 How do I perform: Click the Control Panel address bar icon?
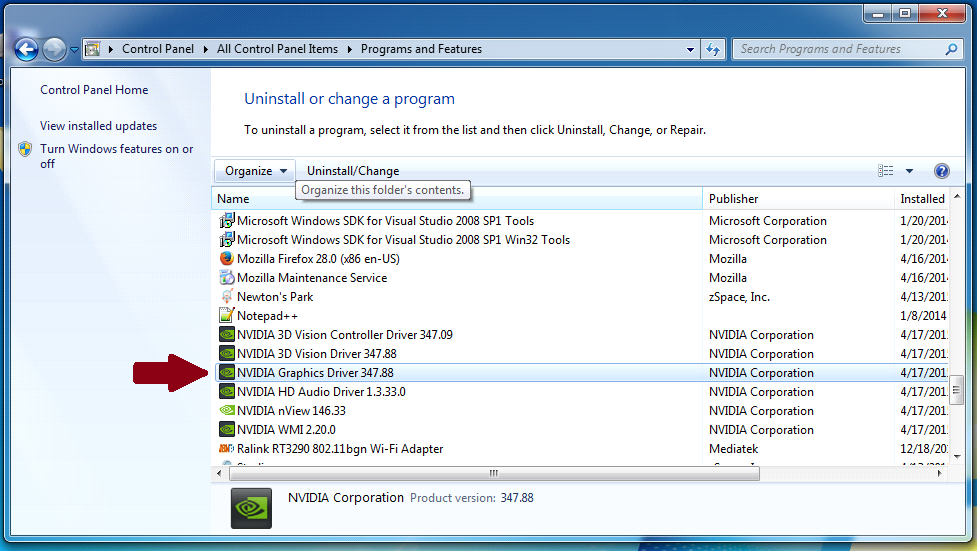pos(92,49)
